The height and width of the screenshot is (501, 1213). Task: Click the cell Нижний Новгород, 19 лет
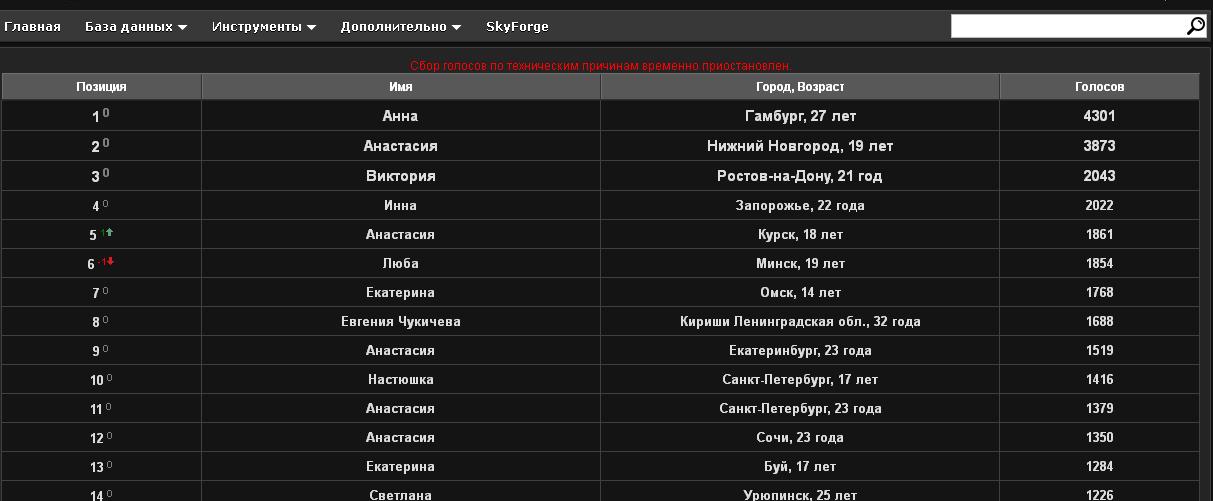(x=800, y=146)
